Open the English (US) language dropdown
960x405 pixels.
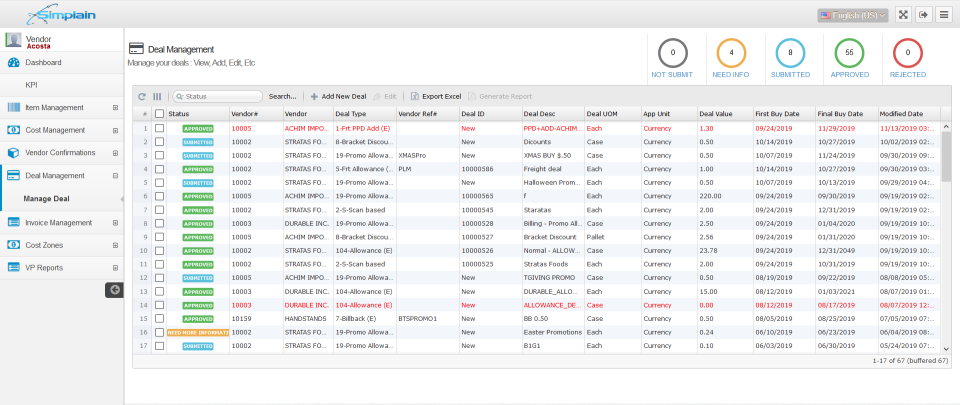853,15
